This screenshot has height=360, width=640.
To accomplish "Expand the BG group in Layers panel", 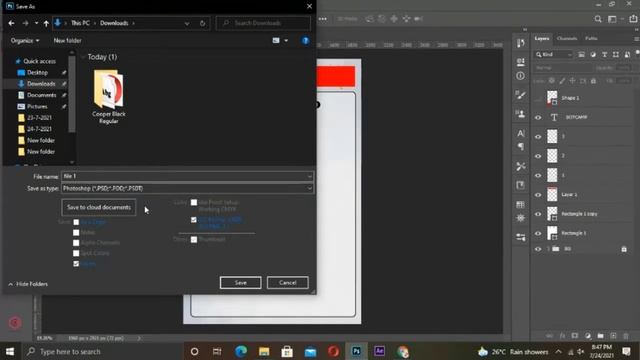I will pos(548,249).
